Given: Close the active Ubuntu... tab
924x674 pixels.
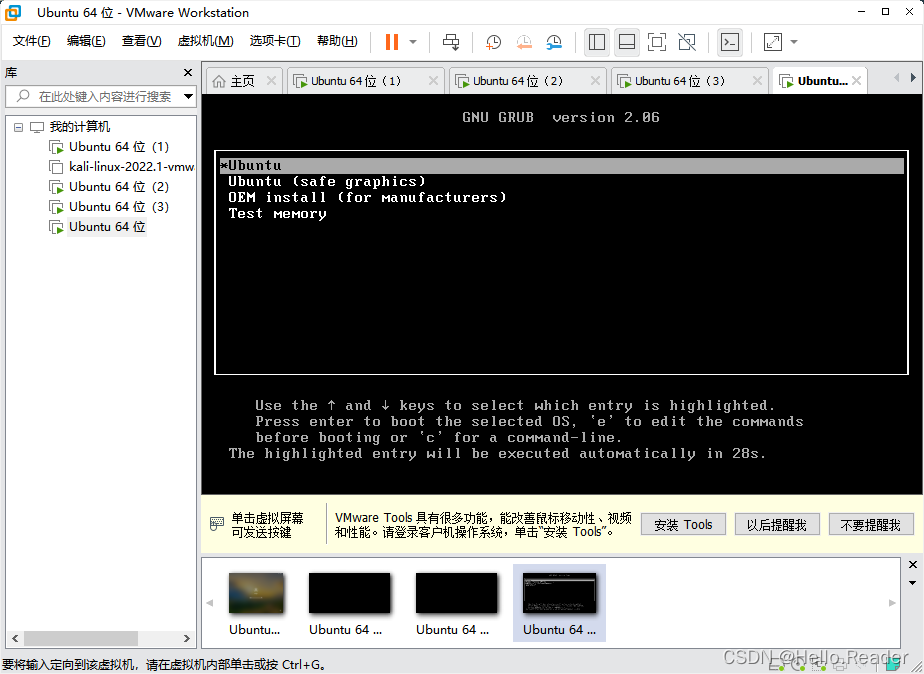Looking at the screenshot, I should 856,81.
